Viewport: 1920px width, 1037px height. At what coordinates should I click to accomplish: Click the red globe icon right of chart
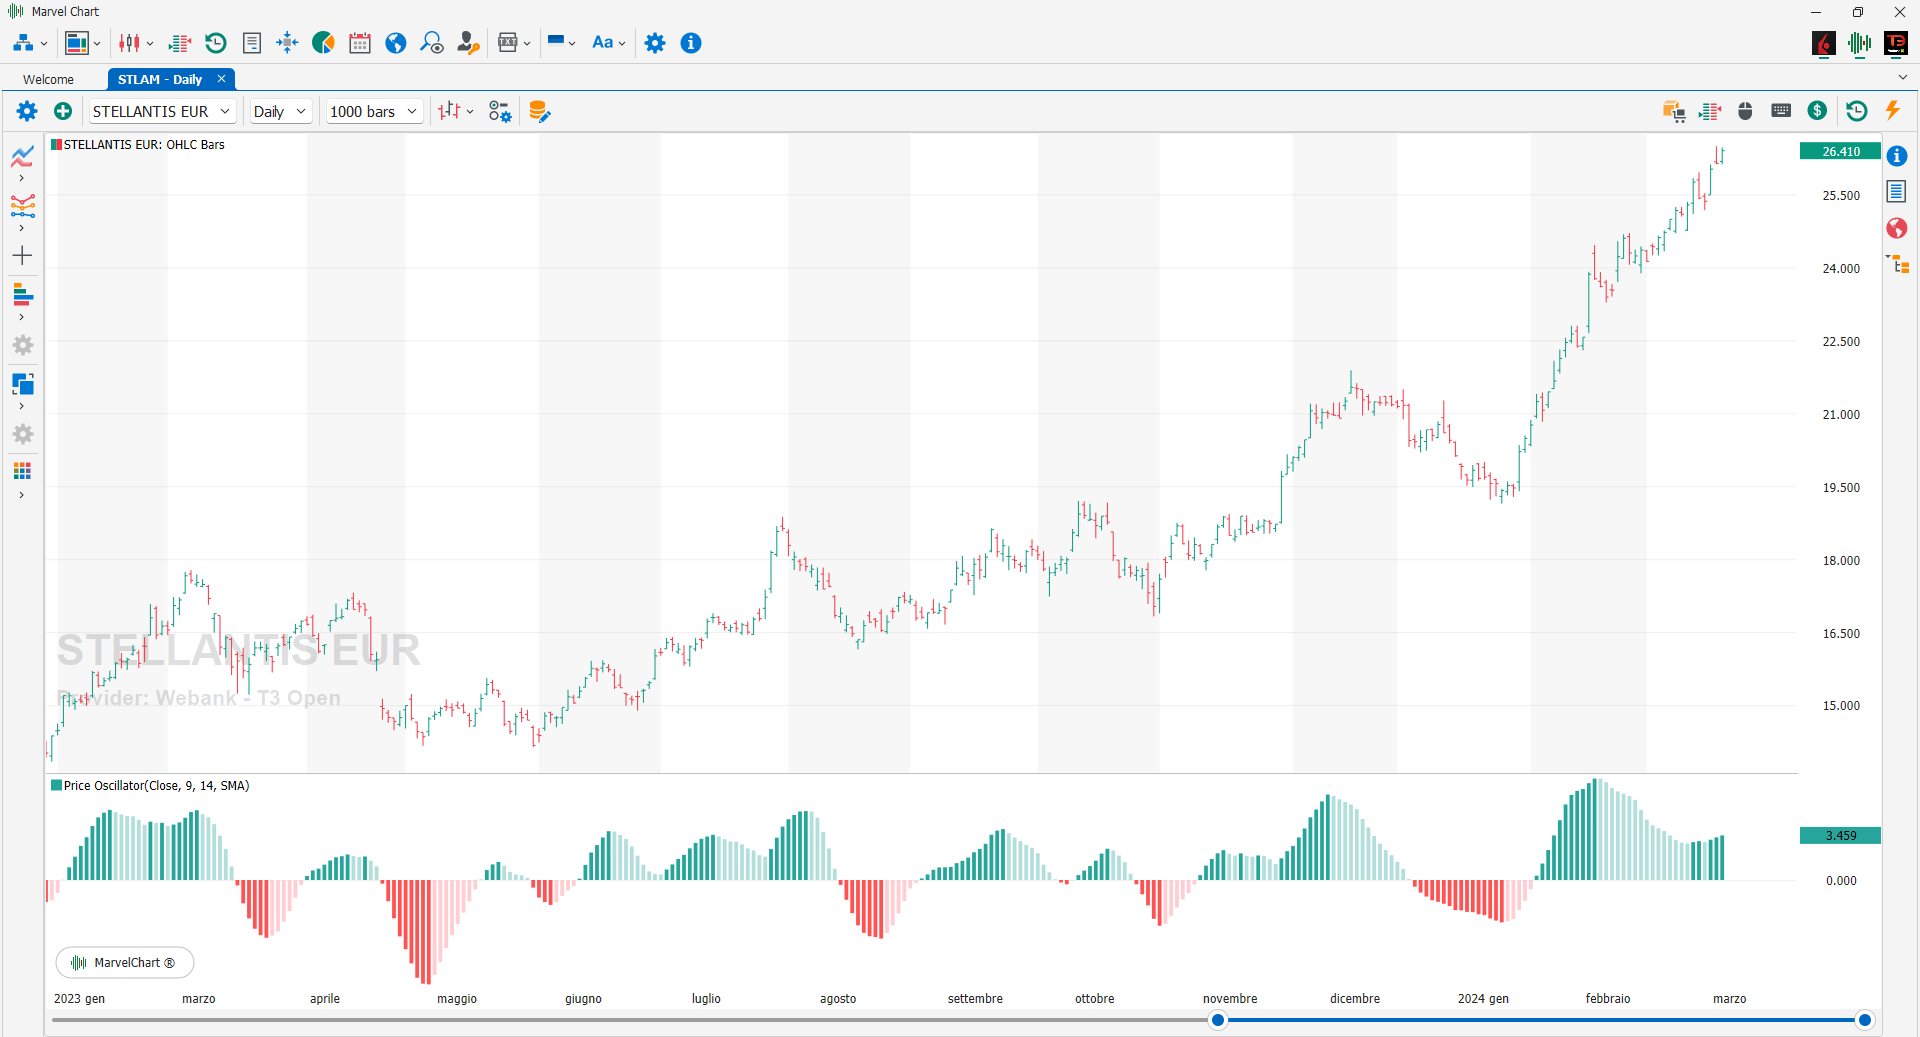point(1897,228)
